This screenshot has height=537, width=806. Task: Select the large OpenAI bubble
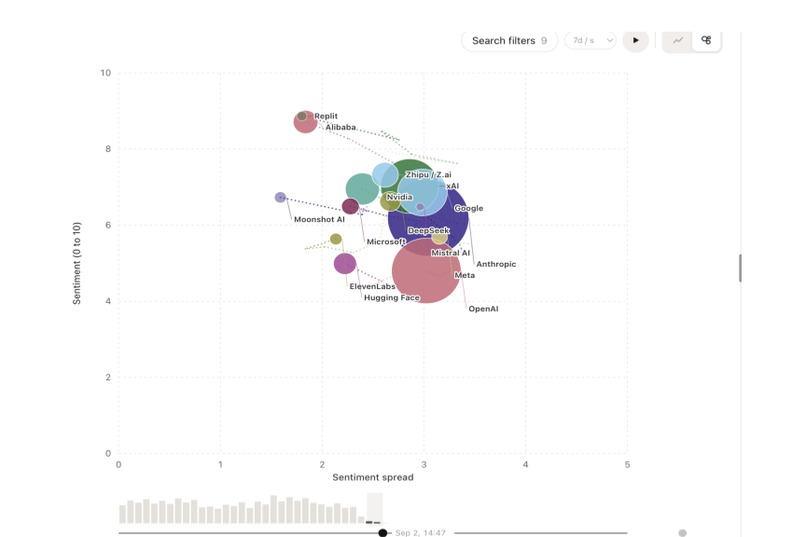pyautogui.click(x=426, y=270)
